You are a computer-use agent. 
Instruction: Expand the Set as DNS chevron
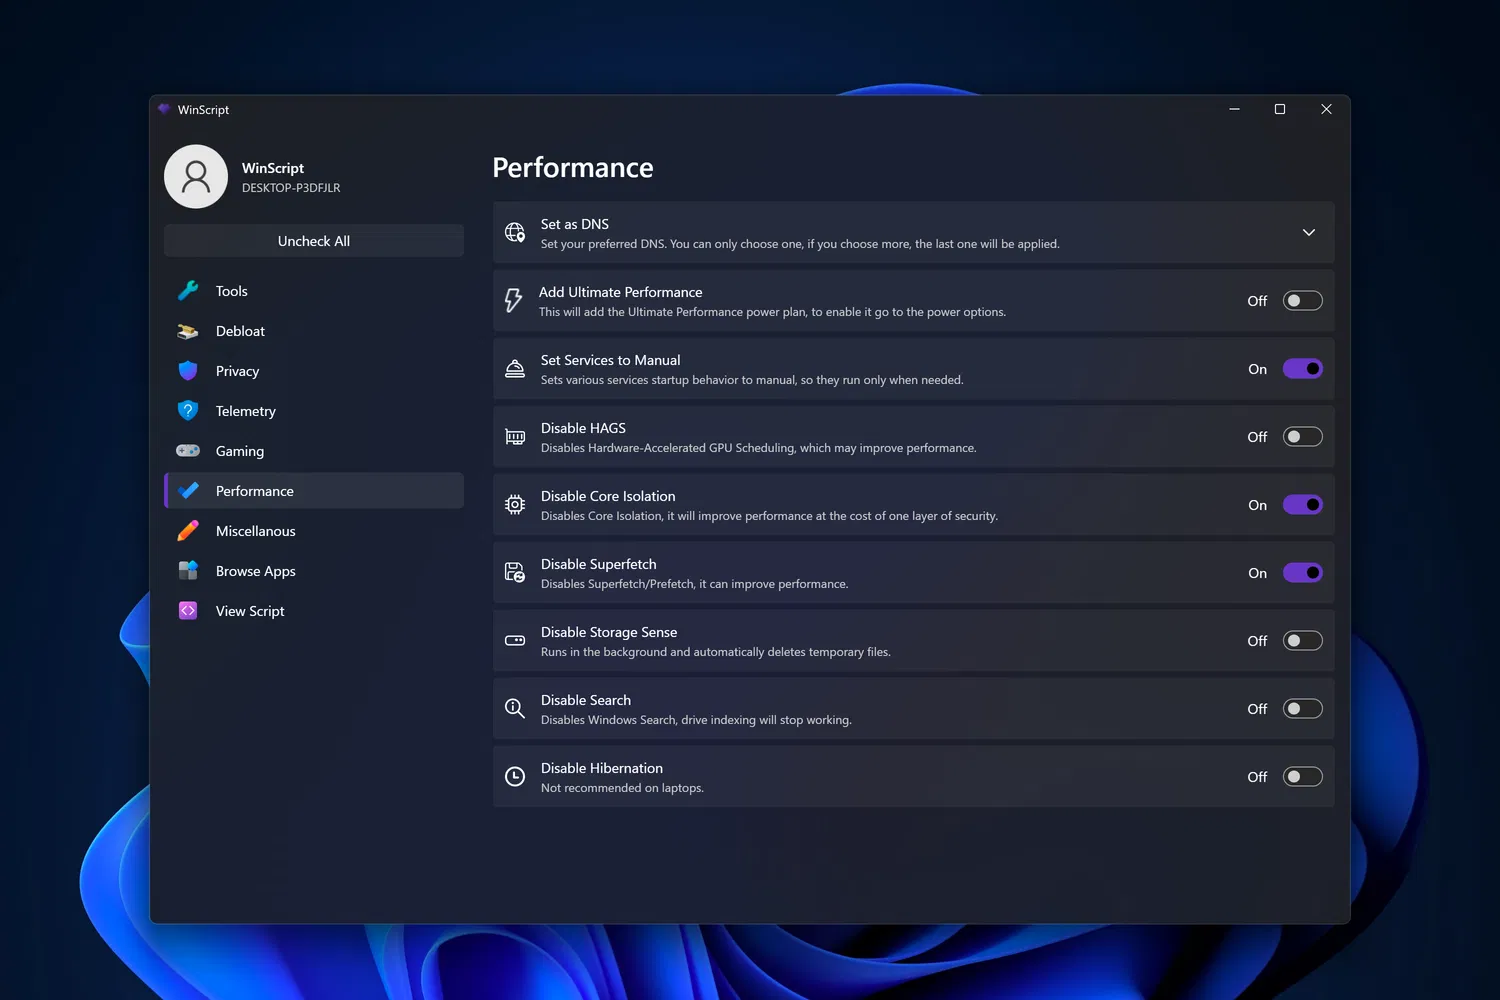tap(1308, 233)
